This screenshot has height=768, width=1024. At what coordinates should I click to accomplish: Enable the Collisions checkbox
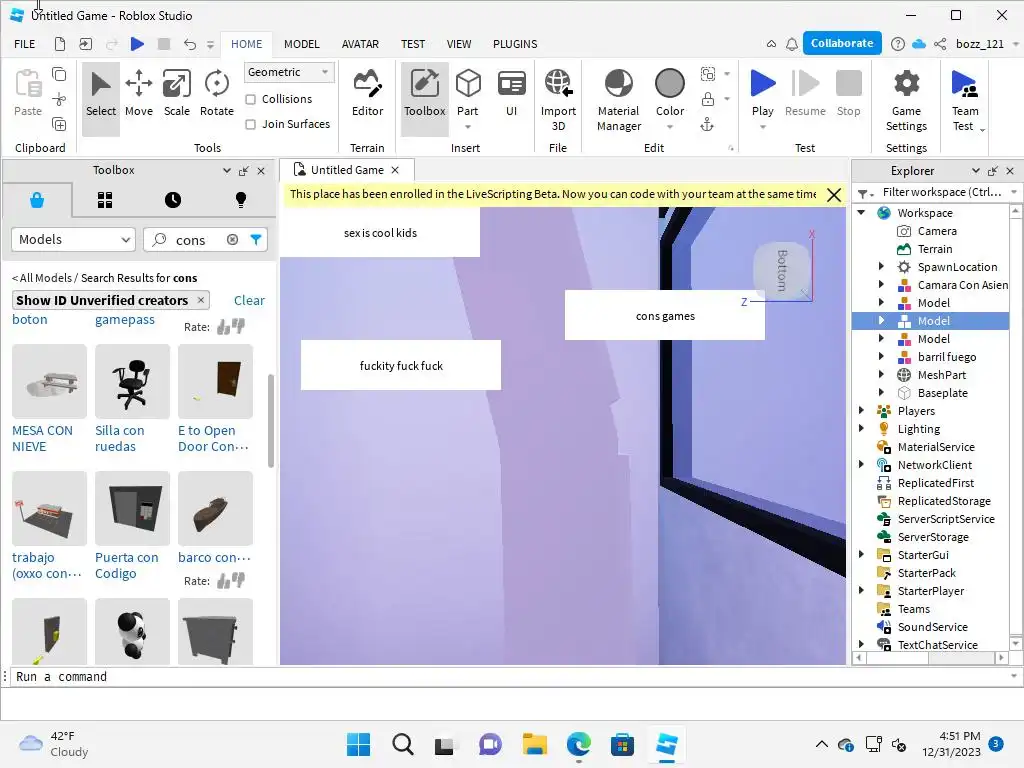pos(250,99)
